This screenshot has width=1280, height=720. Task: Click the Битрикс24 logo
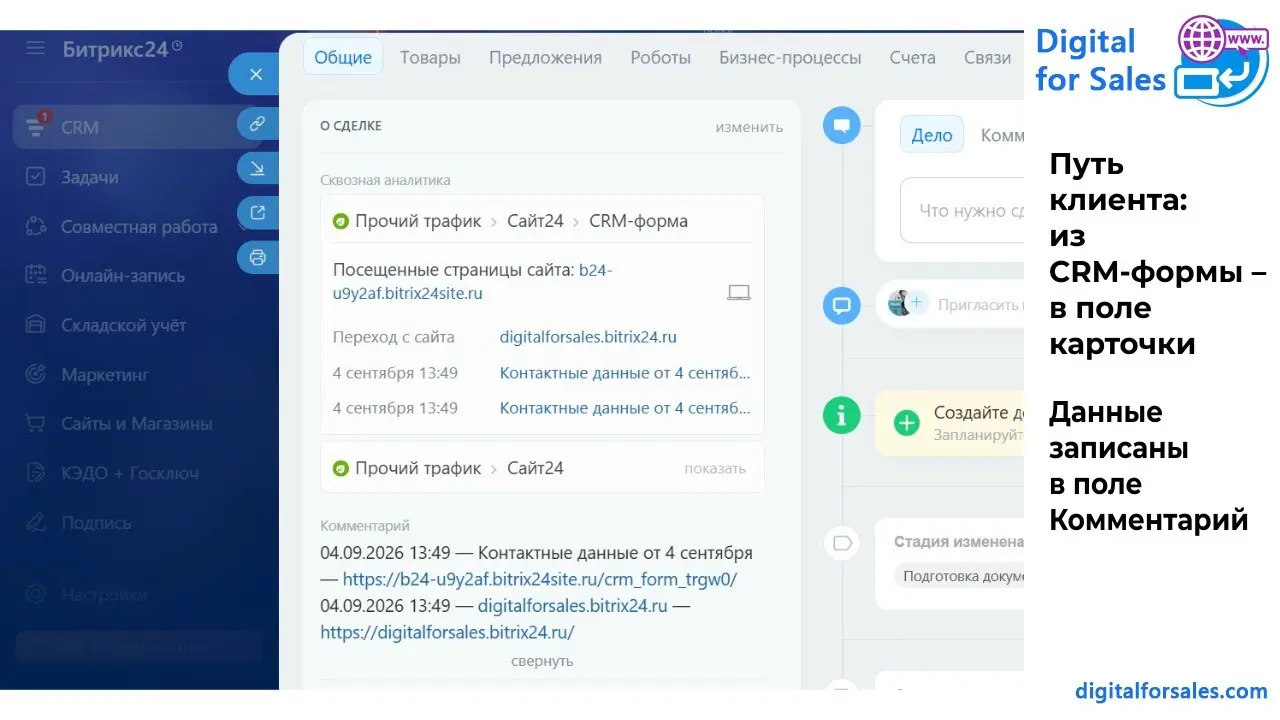(122, 48)
